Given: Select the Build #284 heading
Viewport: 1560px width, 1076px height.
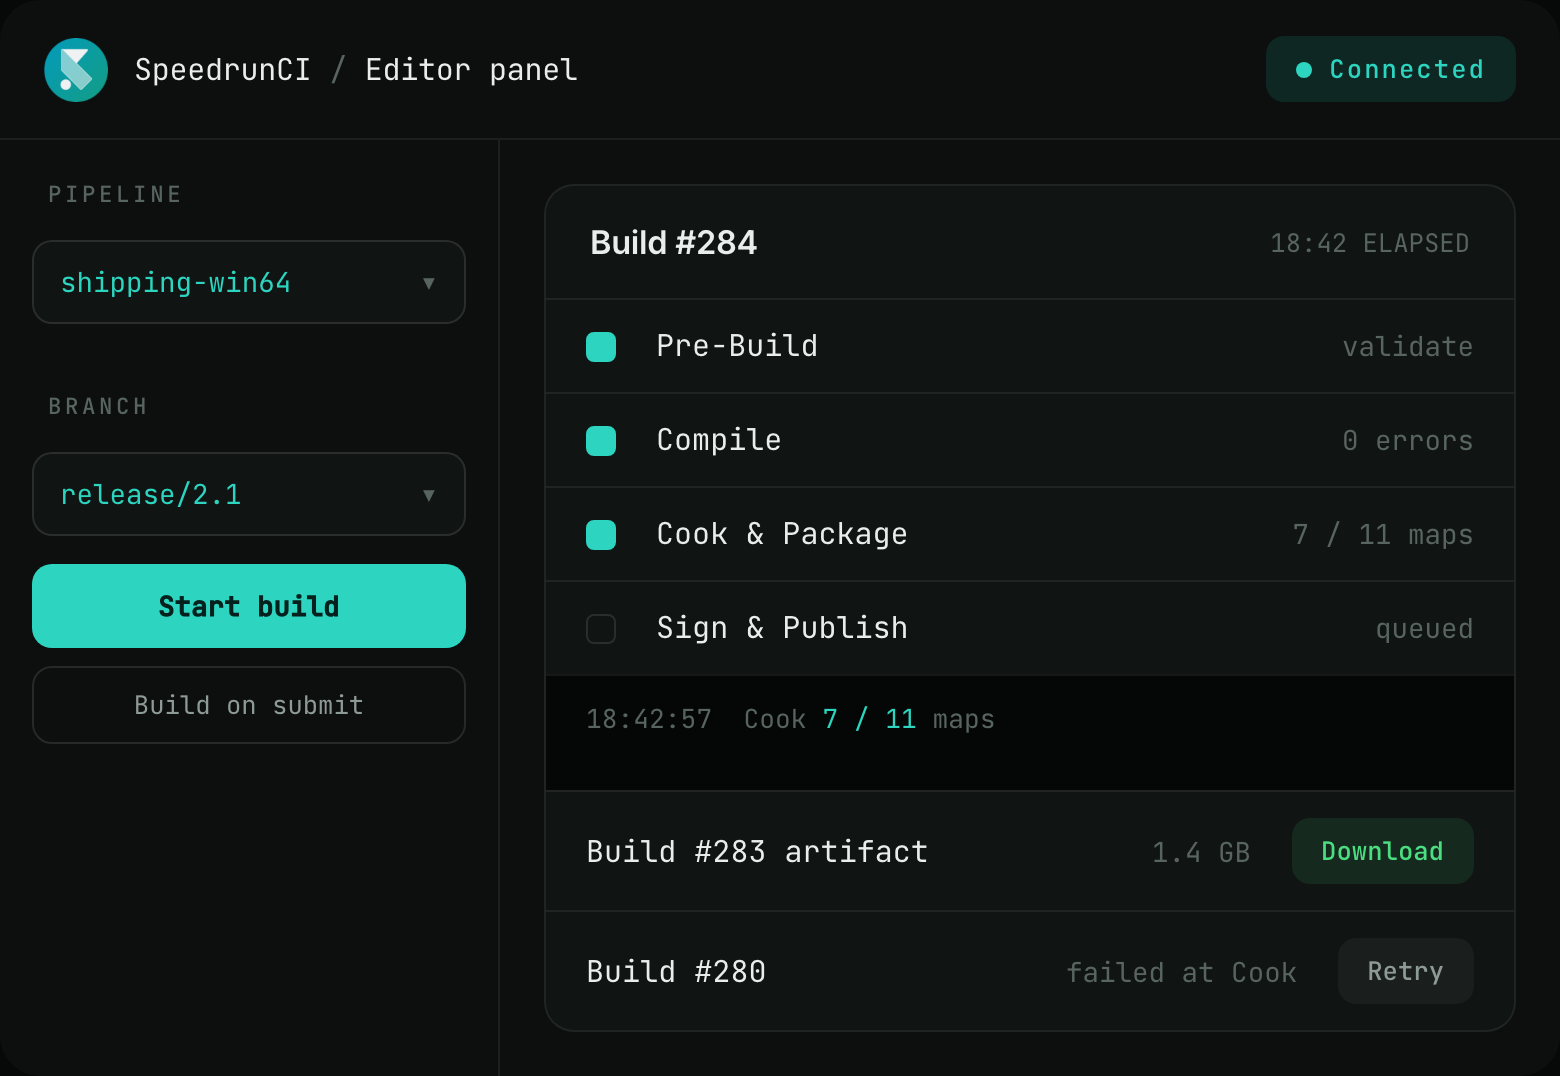Looking at the screenshot, I should (x=674, y=243).
